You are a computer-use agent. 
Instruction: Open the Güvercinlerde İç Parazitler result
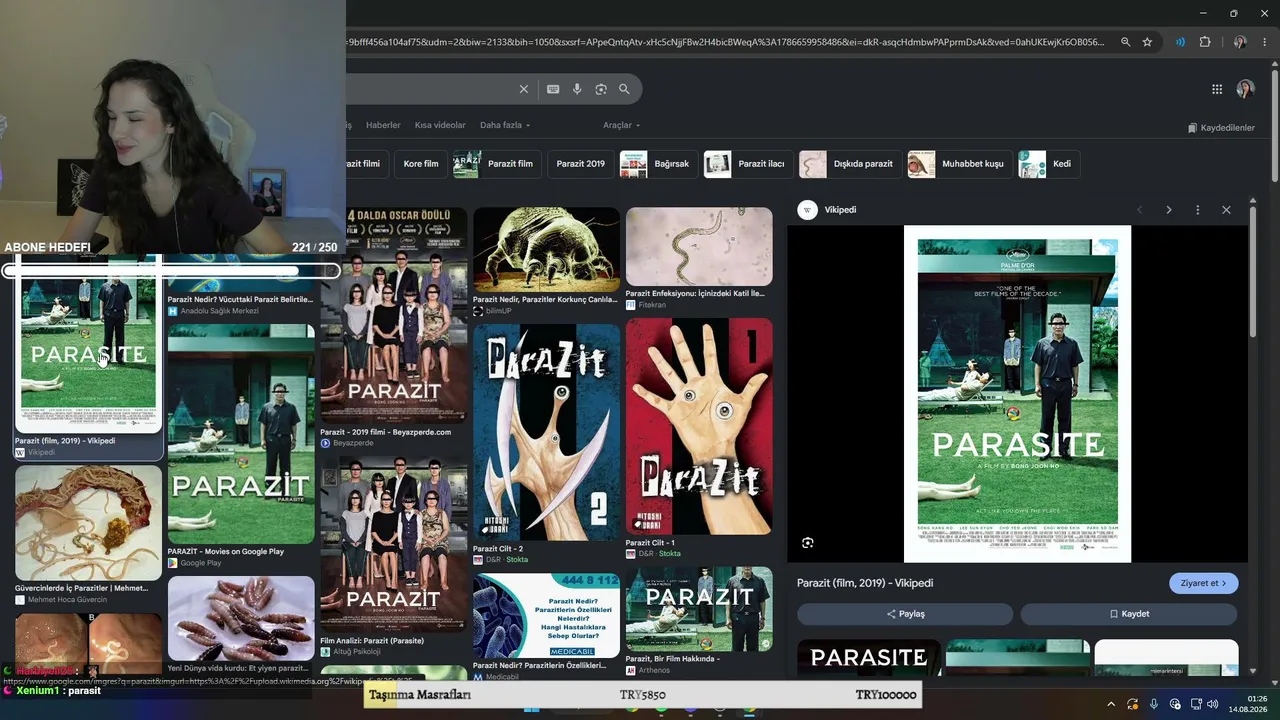tap(88, 523)
